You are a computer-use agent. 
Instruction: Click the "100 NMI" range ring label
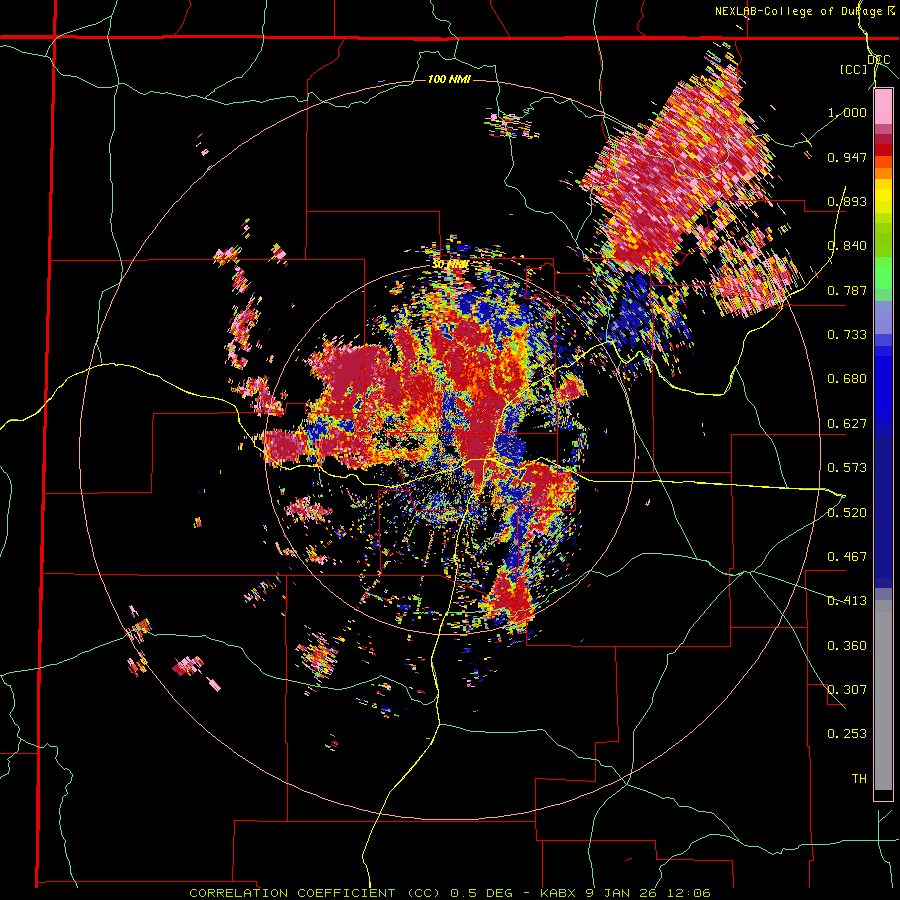pos(449,79)
